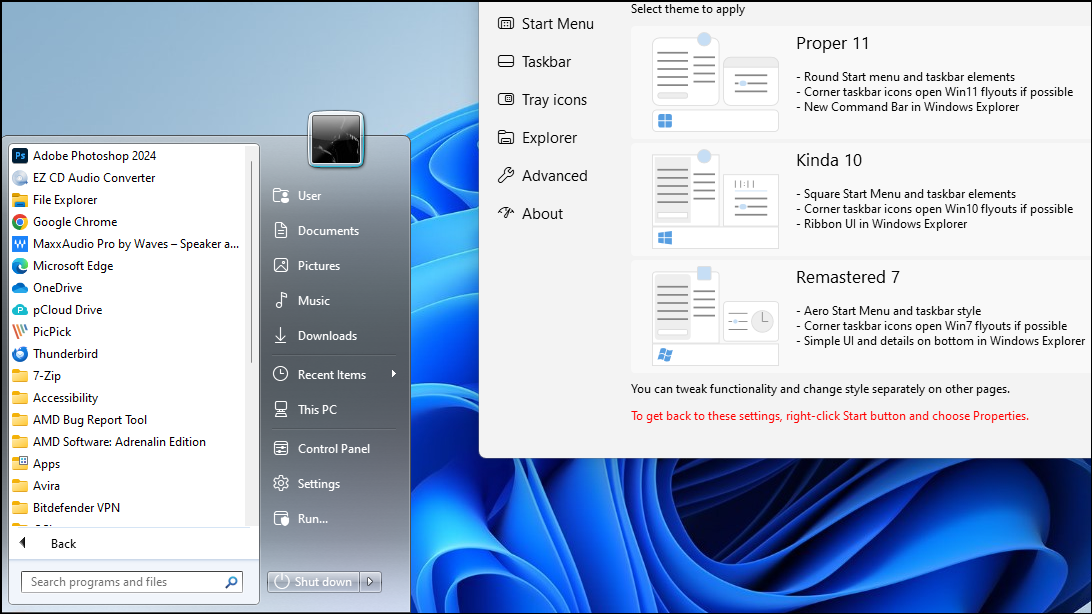Click the Pictures icon in start menu
This screenshot has width=1092, height=614.
pos(281,265)
